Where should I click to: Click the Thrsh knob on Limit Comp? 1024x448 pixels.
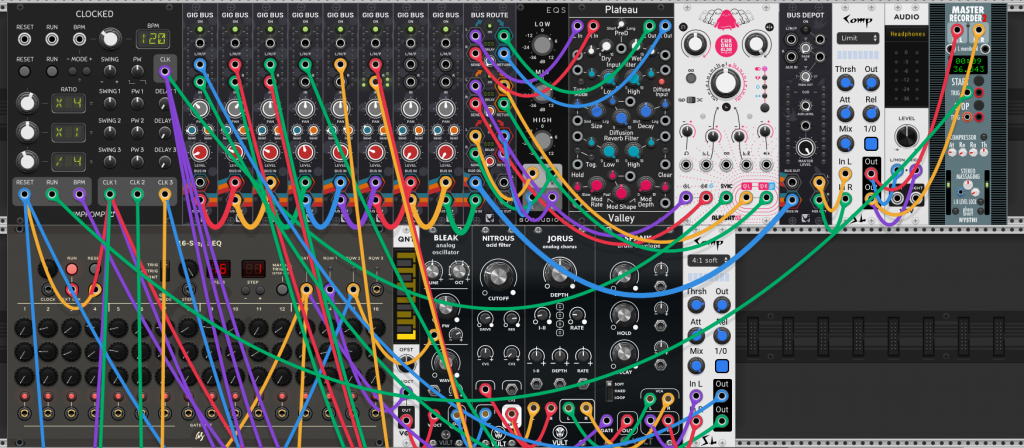click(846, 83)
